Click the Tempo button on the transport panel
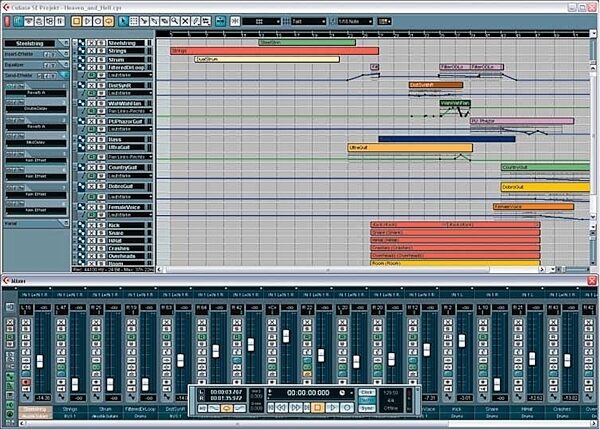 pos(367,400)
